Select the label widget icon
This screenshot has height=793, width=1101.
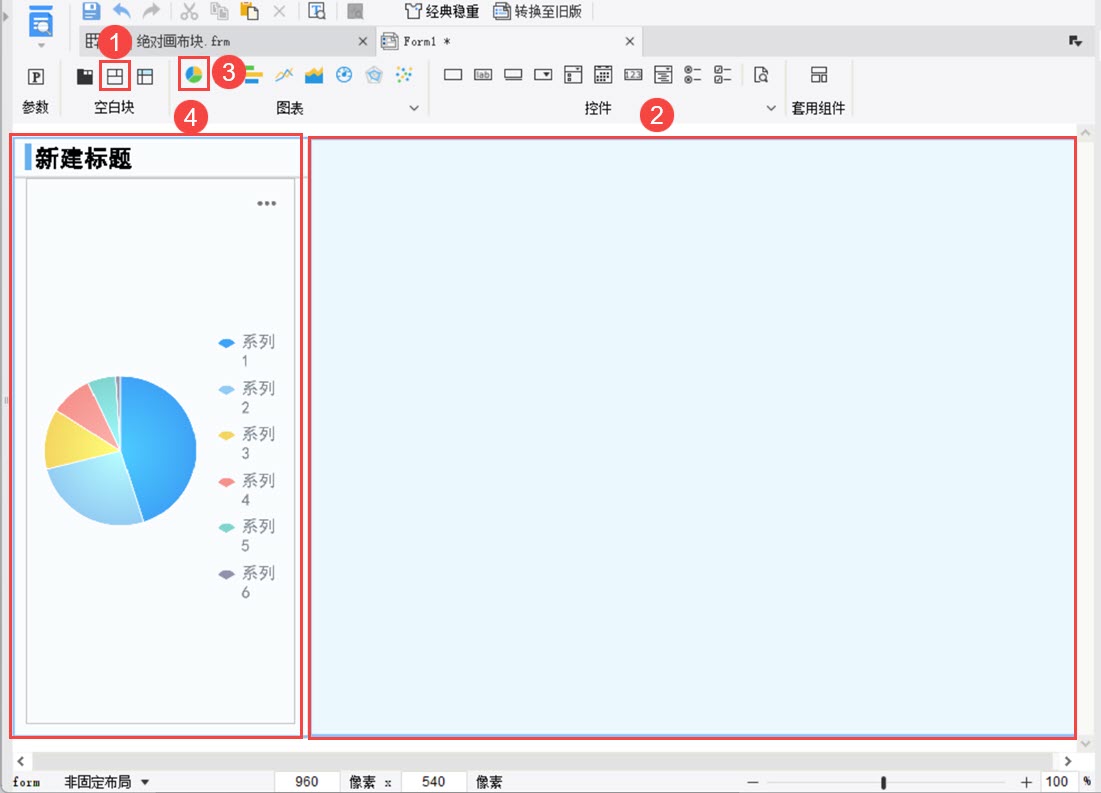click(483, 74)
